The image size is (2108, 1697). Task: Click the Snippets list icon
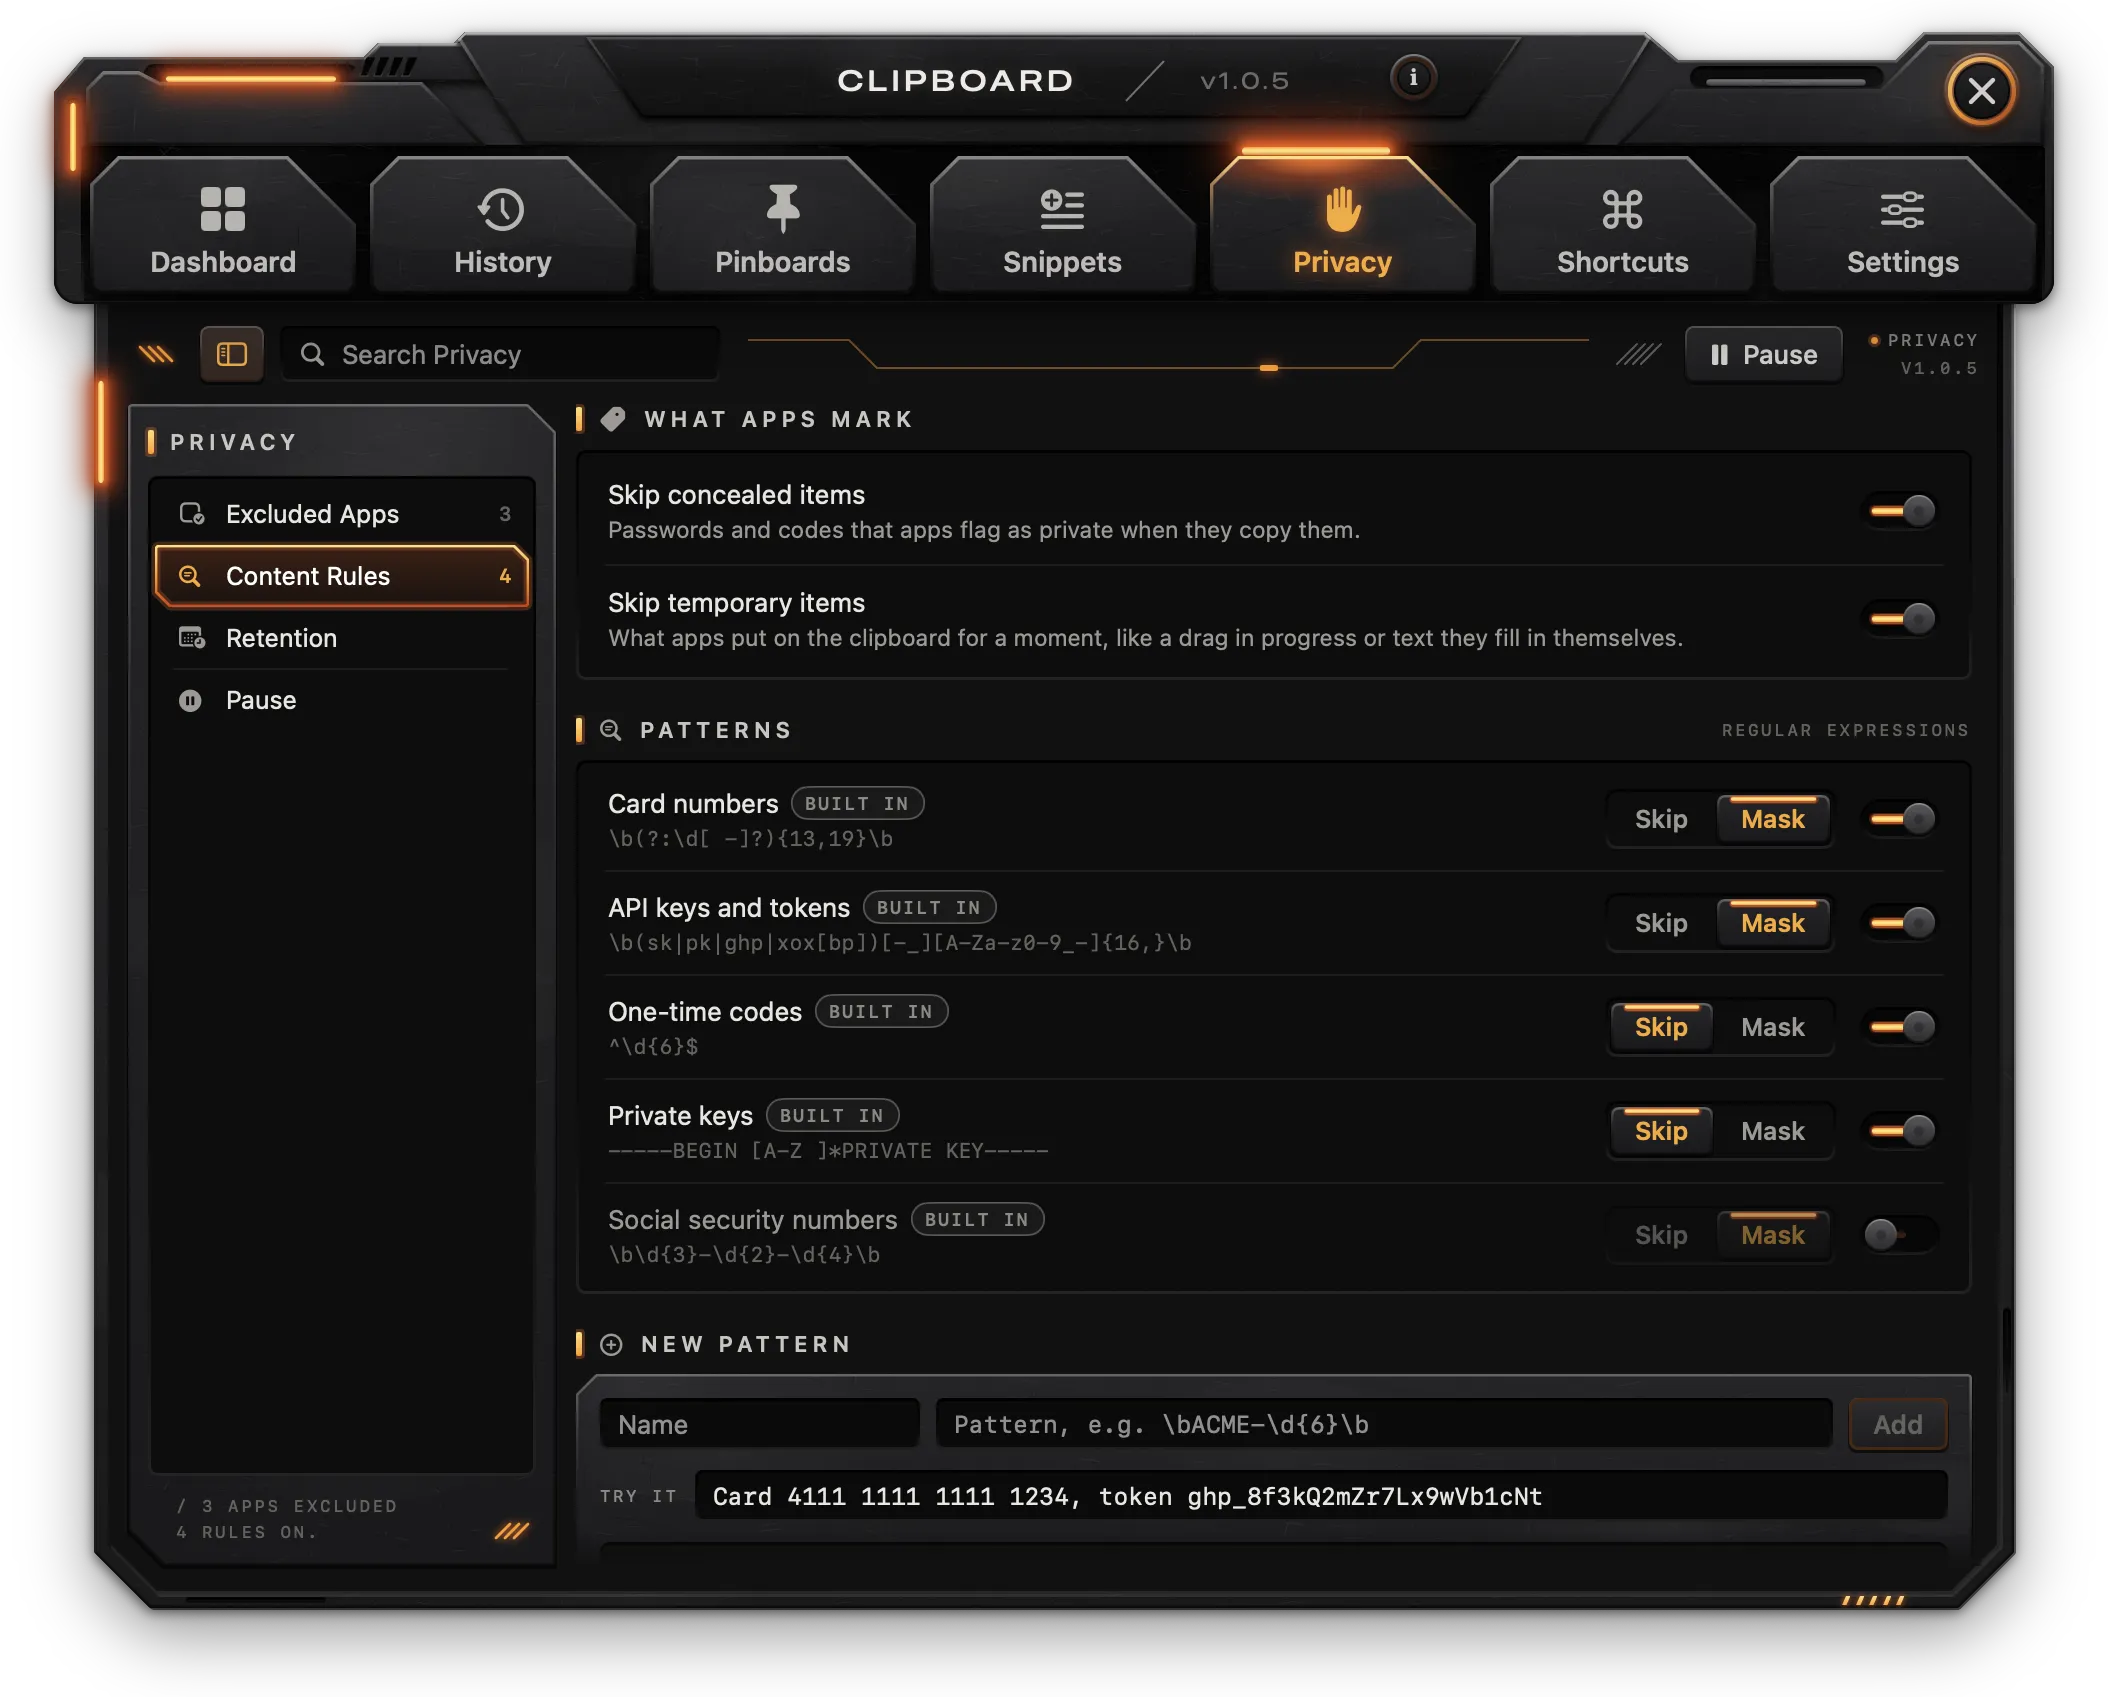[x=1062, y=210]
